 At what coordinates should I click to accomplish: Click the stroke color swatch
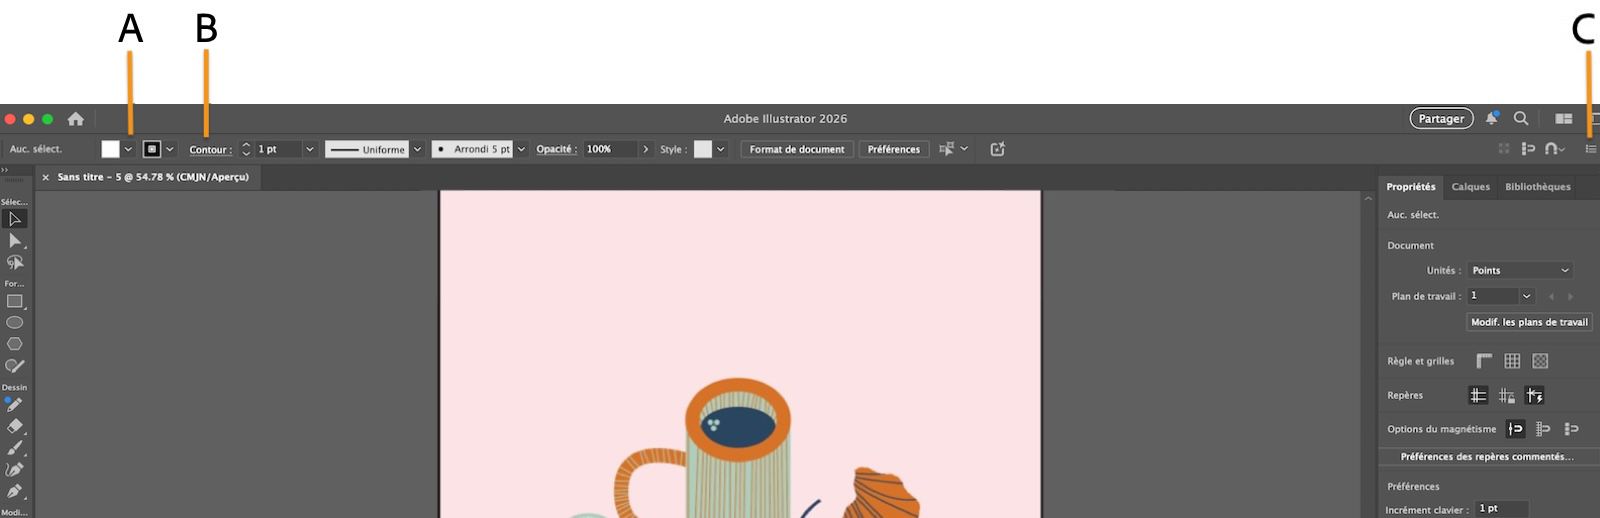[x=152, y=149]
